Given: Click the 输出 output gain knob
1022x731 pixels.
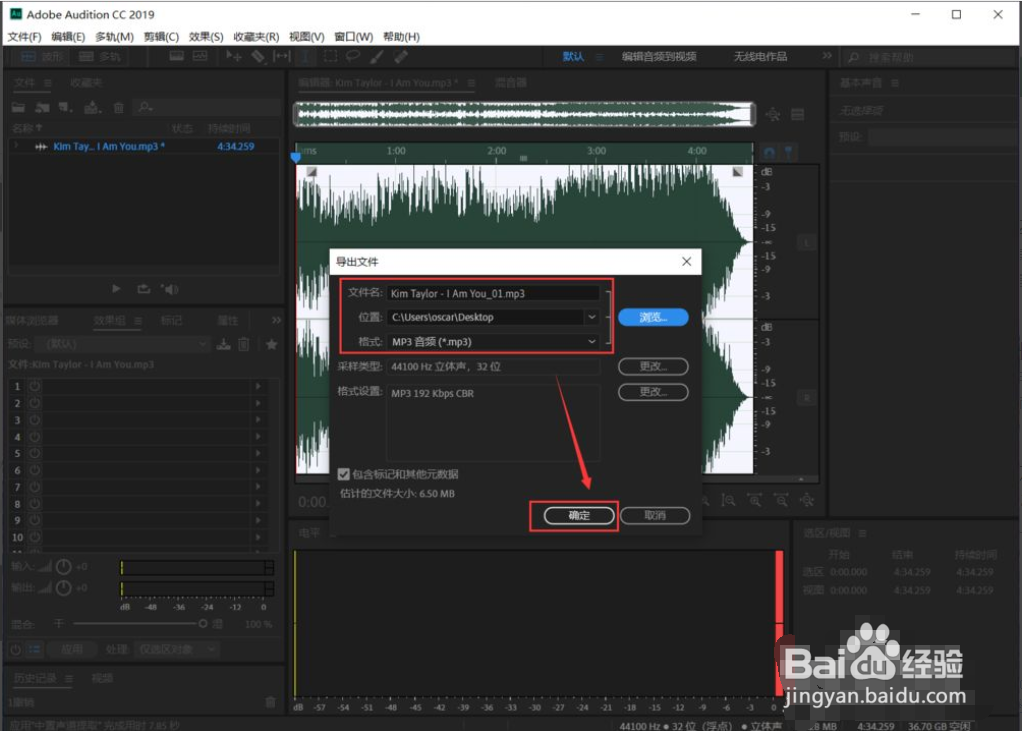Looking at the screenshot, I should point(63,588).
